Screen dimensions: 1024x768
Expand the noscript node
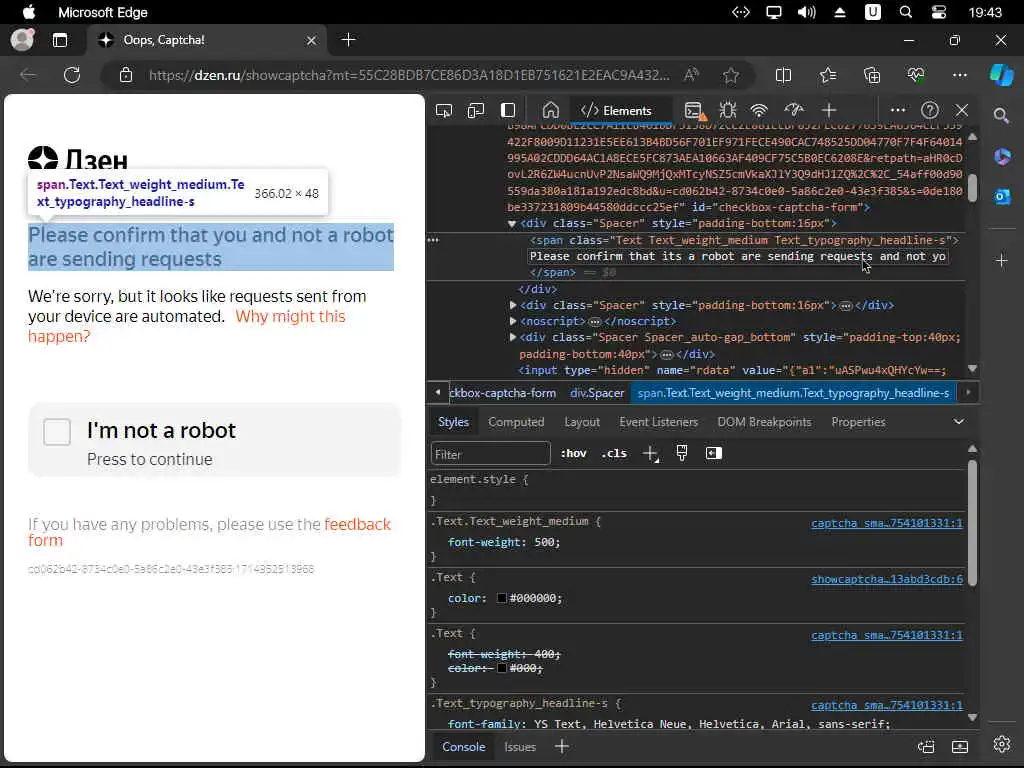coord(513,321)
